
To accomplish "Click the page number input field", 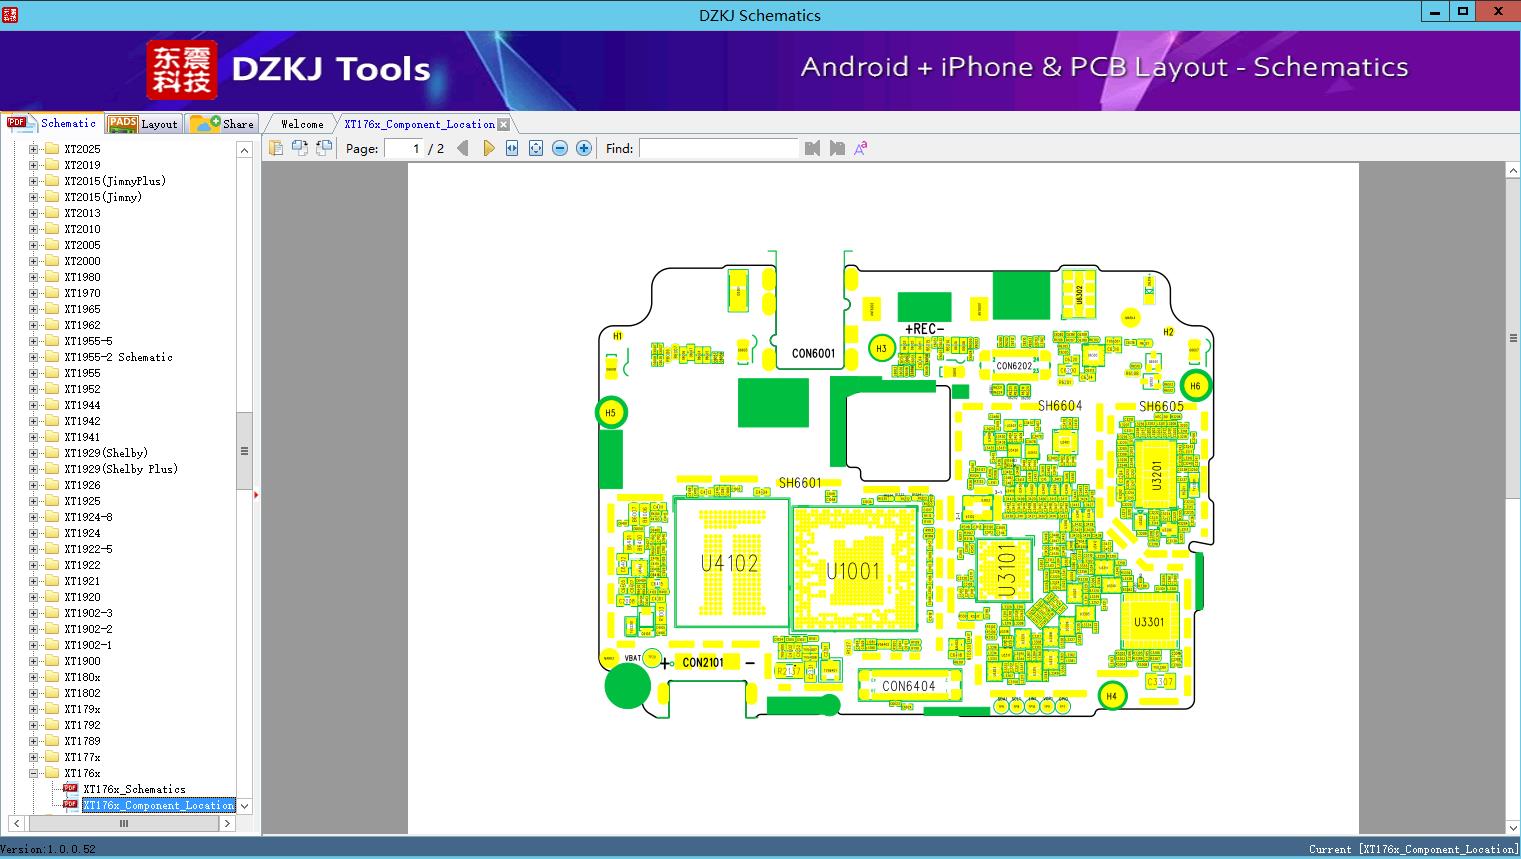I will tap(404, 148).
